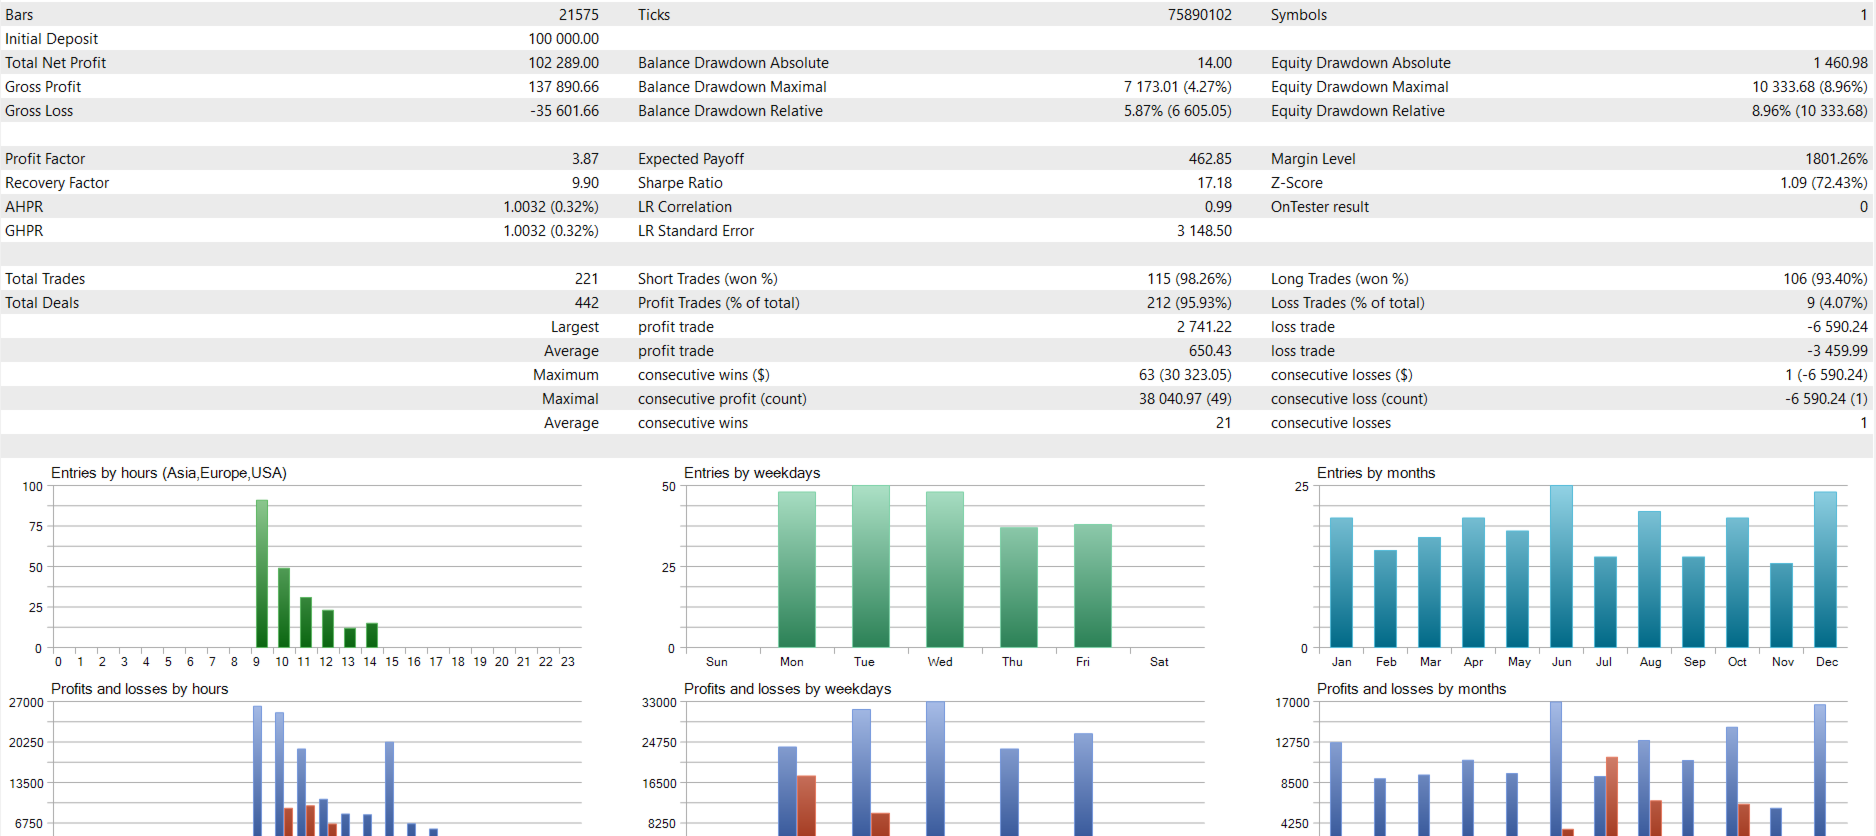Click the Expected Payoff value 462.85
Image resolution: width=1876 pixels, height=836 pixels.
pyautogui.click(x=1210, y=159)
